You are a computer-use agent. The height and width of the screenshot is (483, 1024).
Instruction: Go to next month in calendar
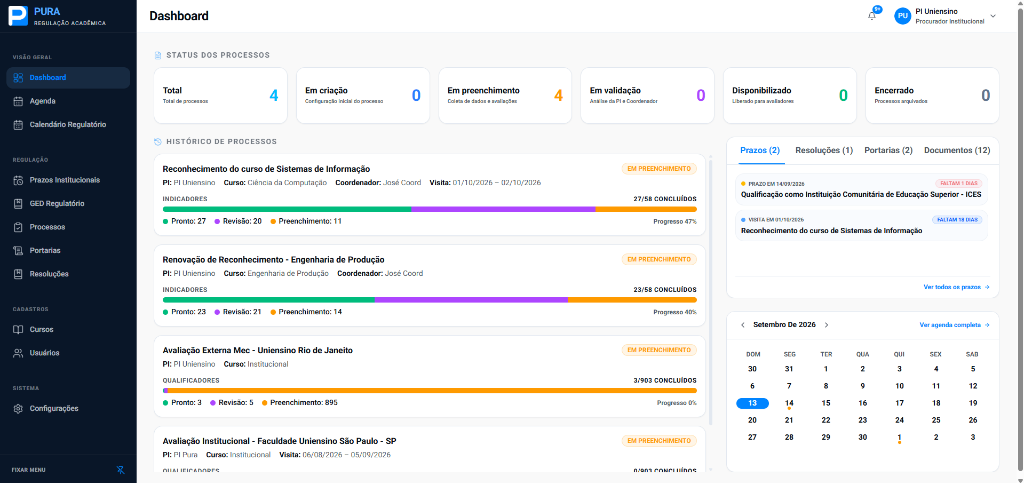826,325
